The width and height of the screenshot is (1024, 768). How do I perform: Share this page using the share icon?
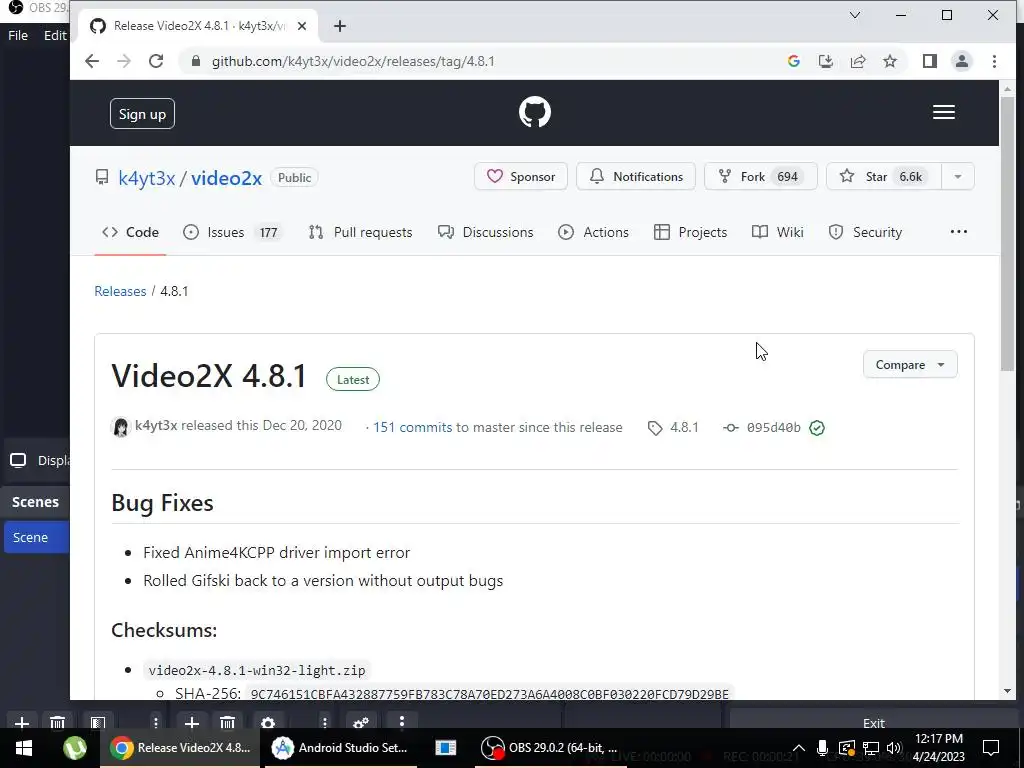pos(857,61)
